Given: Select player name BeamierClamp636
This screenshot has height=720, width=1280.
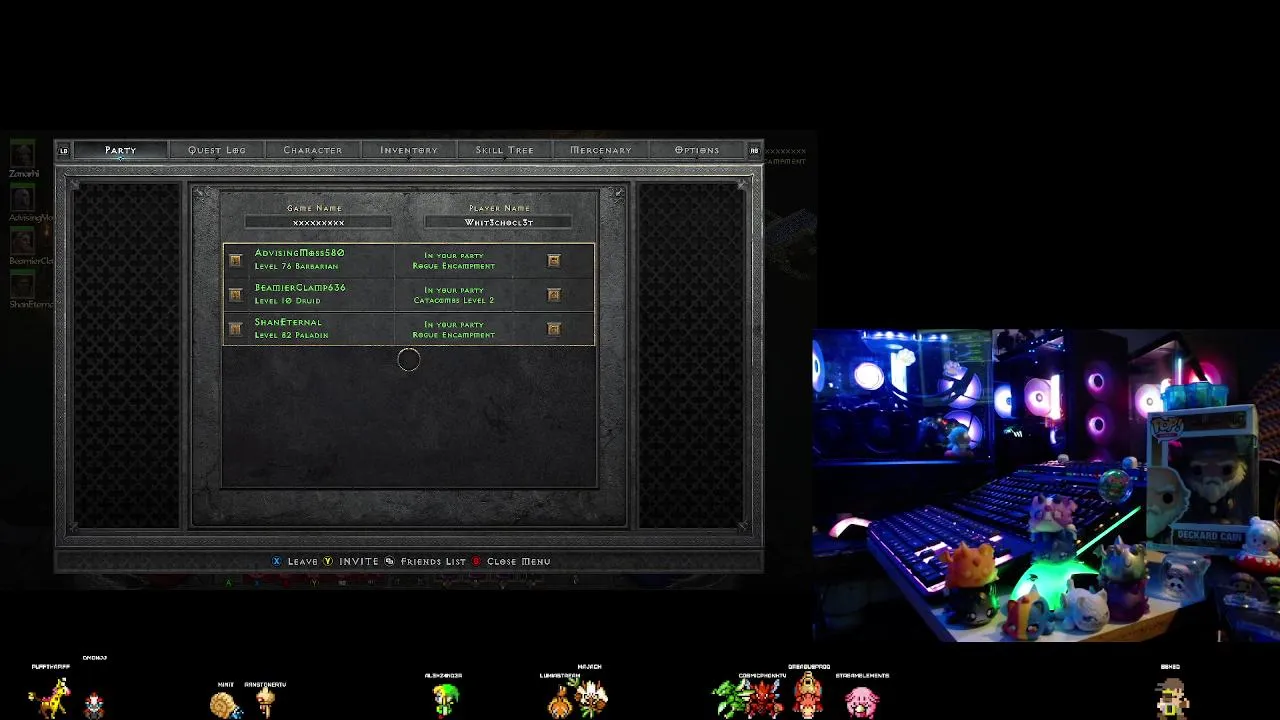Looking at the screenshot, I should (300, 288).
